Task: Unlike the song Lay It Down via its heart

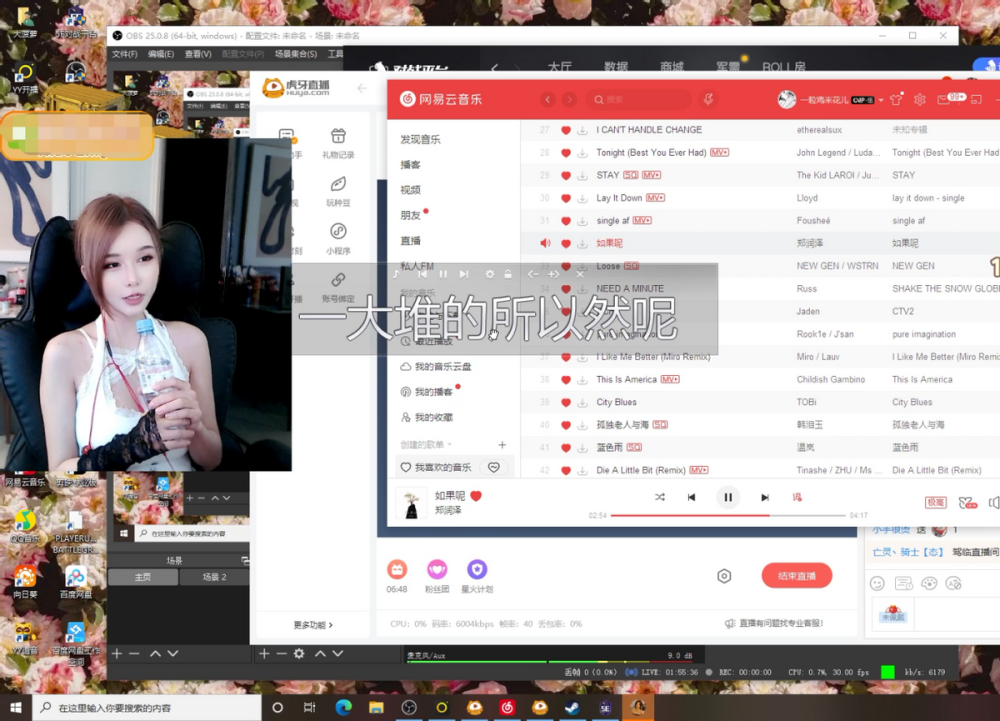Action: 566,198
